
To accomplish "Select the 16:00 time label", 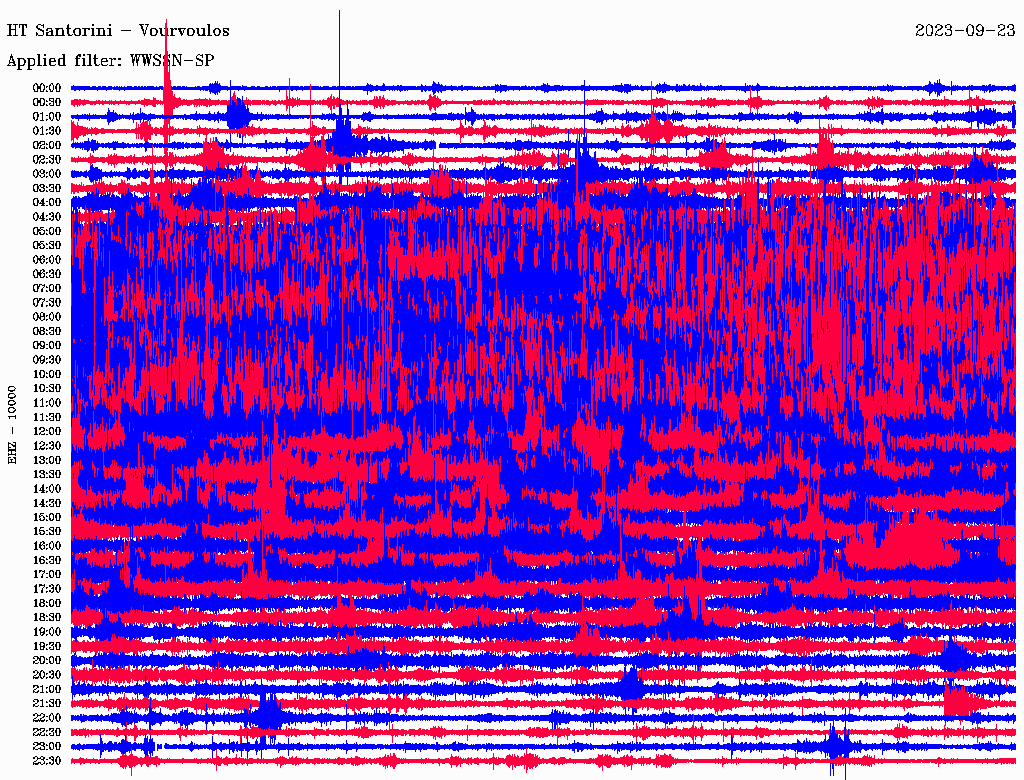I will click(46, 546).
